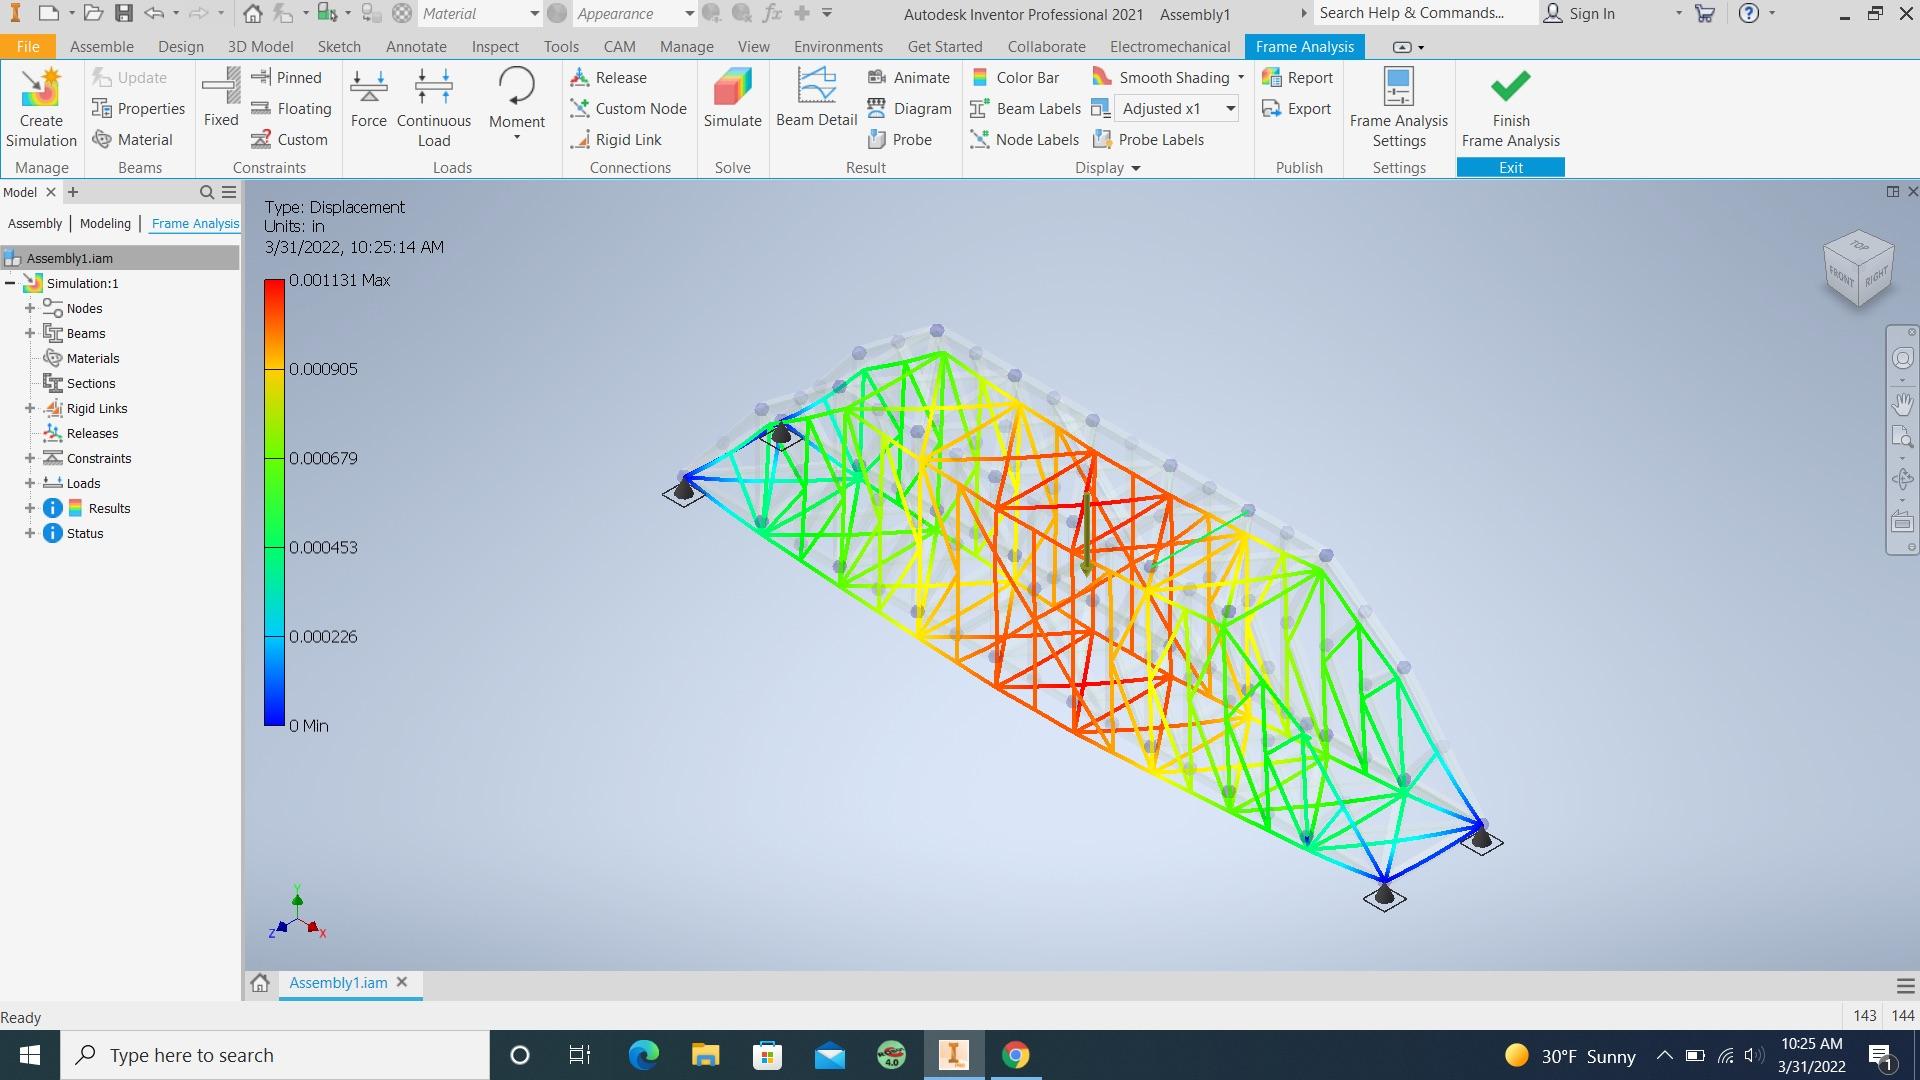Viewport: 1920px width, 1080px height.
Task: Click the displacement color legend bar
Action: pyautogui.click(x=274, y=502)
